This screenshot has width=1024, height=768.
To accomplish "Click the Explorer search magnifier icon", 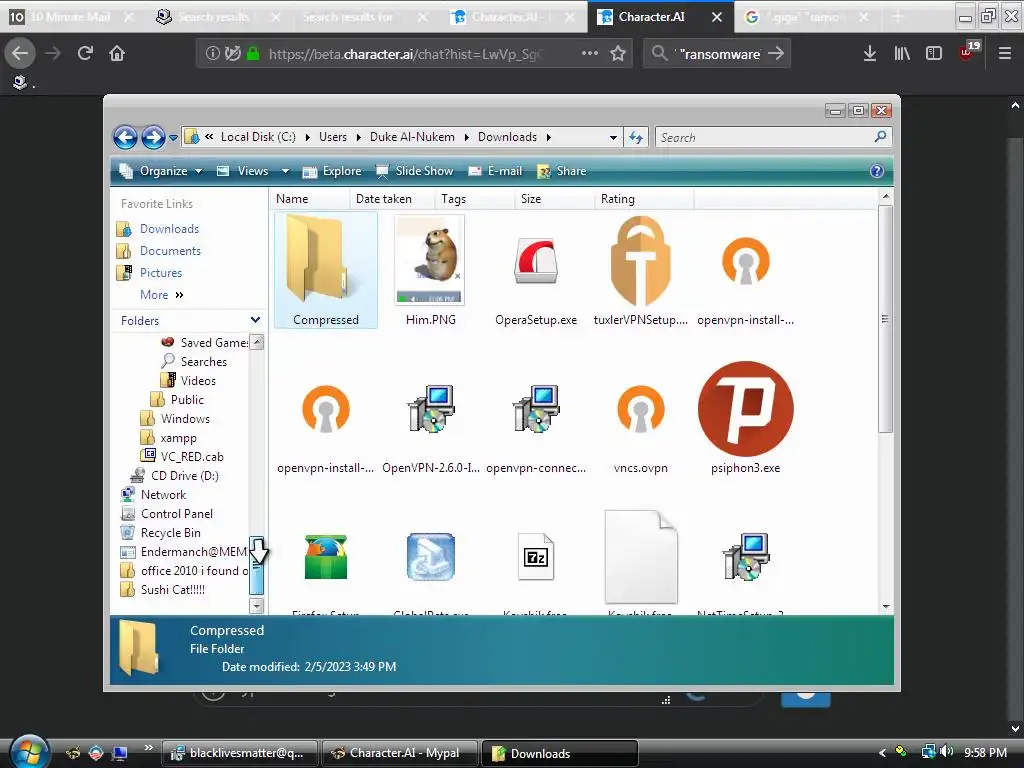I will pyautogui.click(x=880, y=136).
